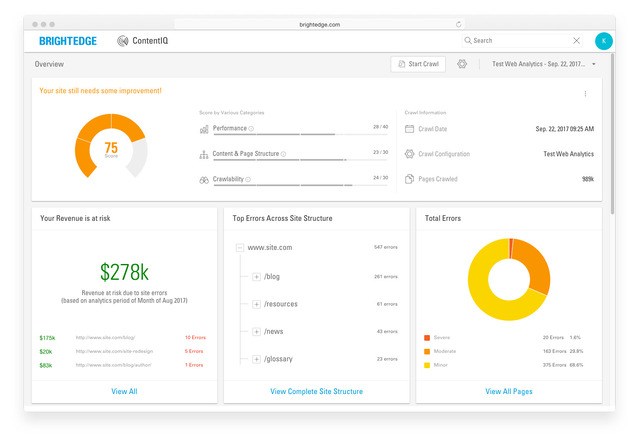Click the Crawl Date calendar icon
This screenshot has height=436, width=640.
tap(409, 129)
